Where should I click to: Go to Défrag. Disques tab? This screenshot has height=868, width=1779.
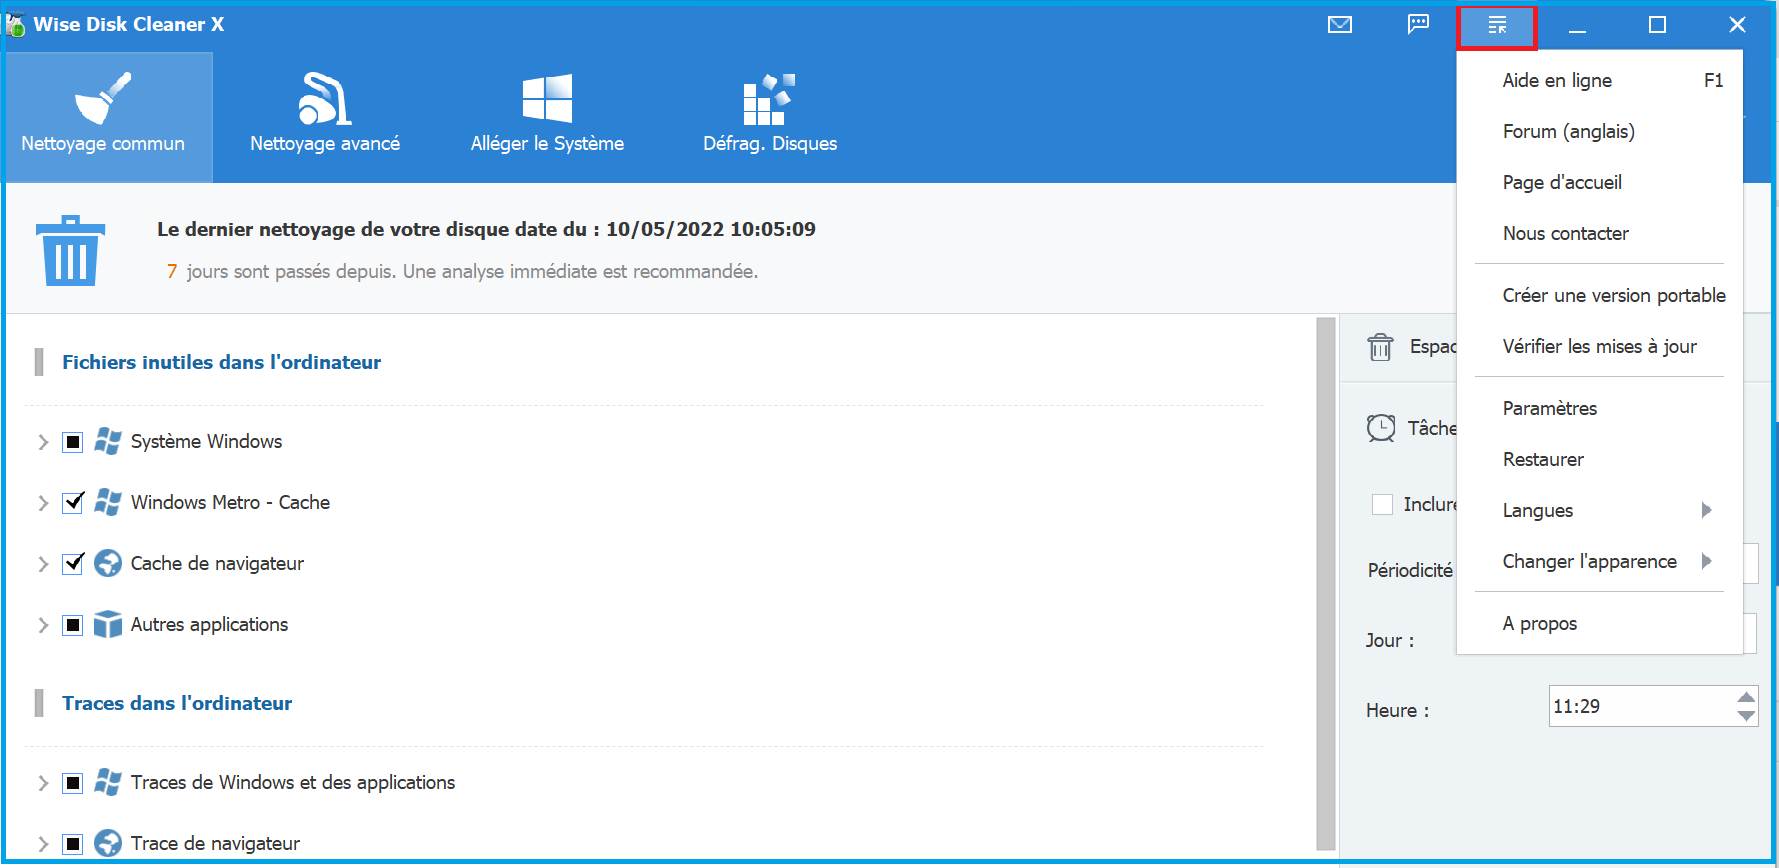(x=770, y=117)
